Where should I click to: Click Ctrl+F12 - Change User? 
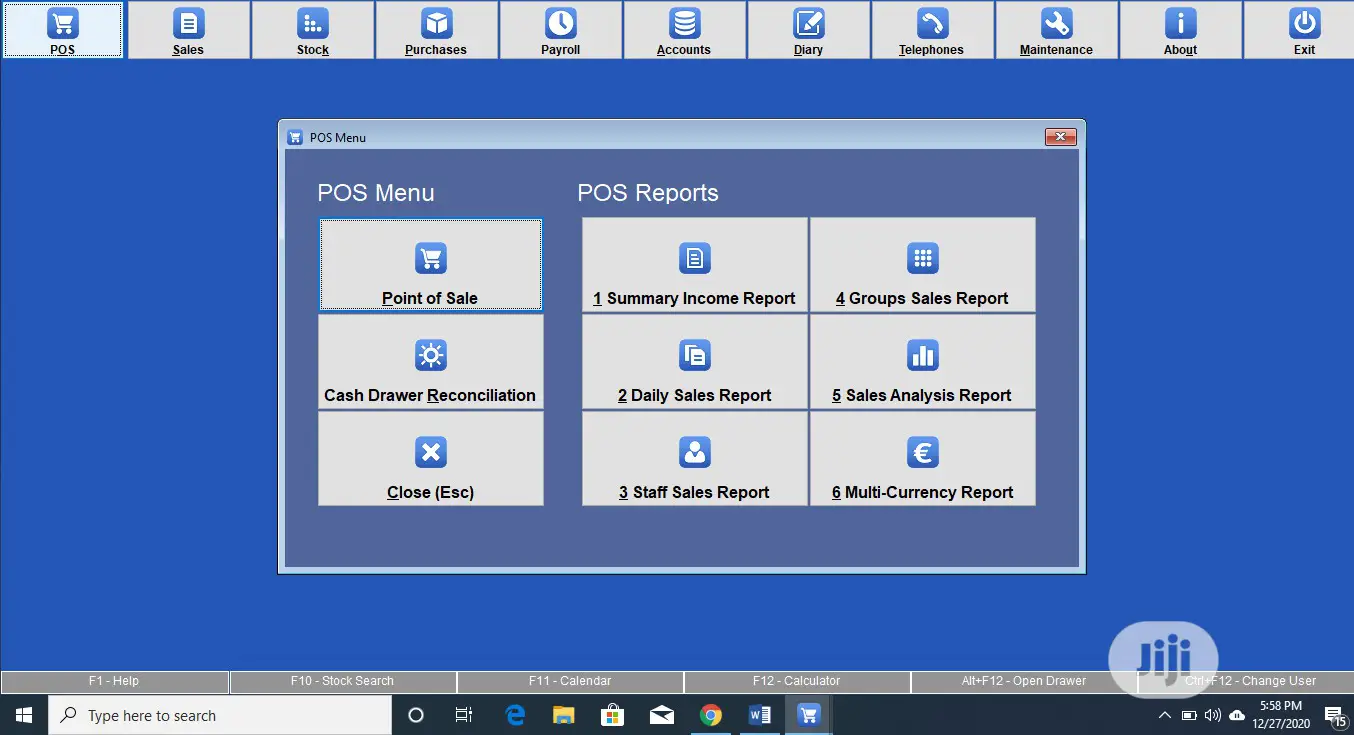[1246, 681]
